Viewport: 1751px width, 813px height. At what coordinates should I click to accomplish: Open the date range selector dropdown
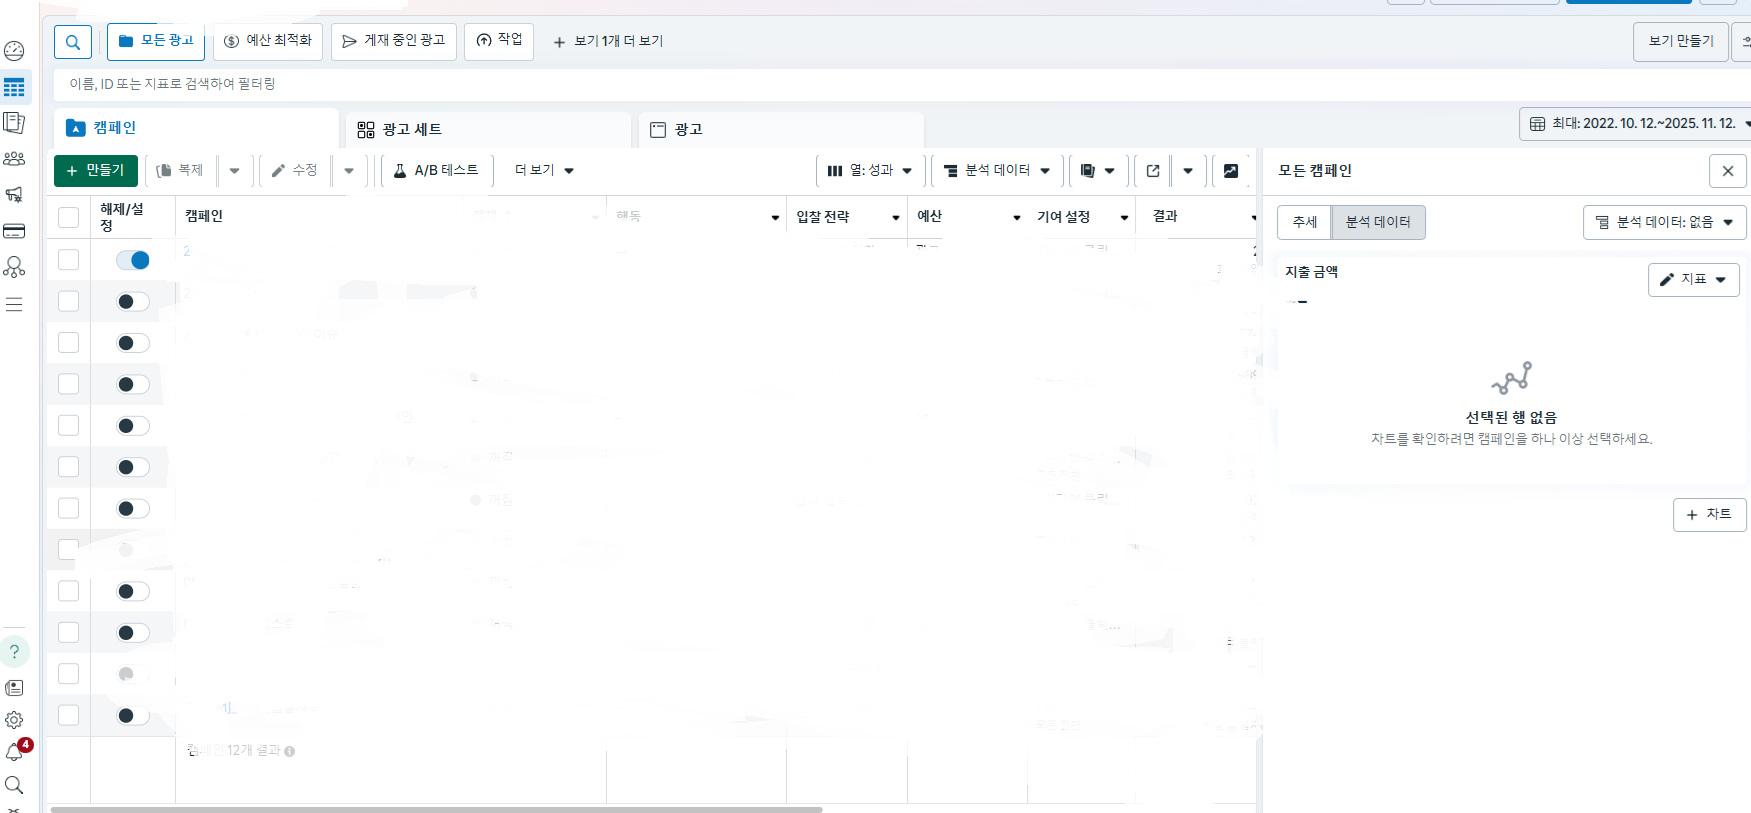coord(1636,124)
